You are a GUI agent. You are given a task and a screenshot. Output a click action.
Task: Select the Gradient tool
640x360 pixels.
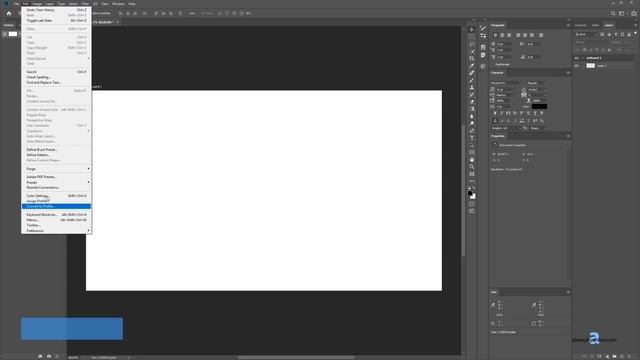[471, 109]
